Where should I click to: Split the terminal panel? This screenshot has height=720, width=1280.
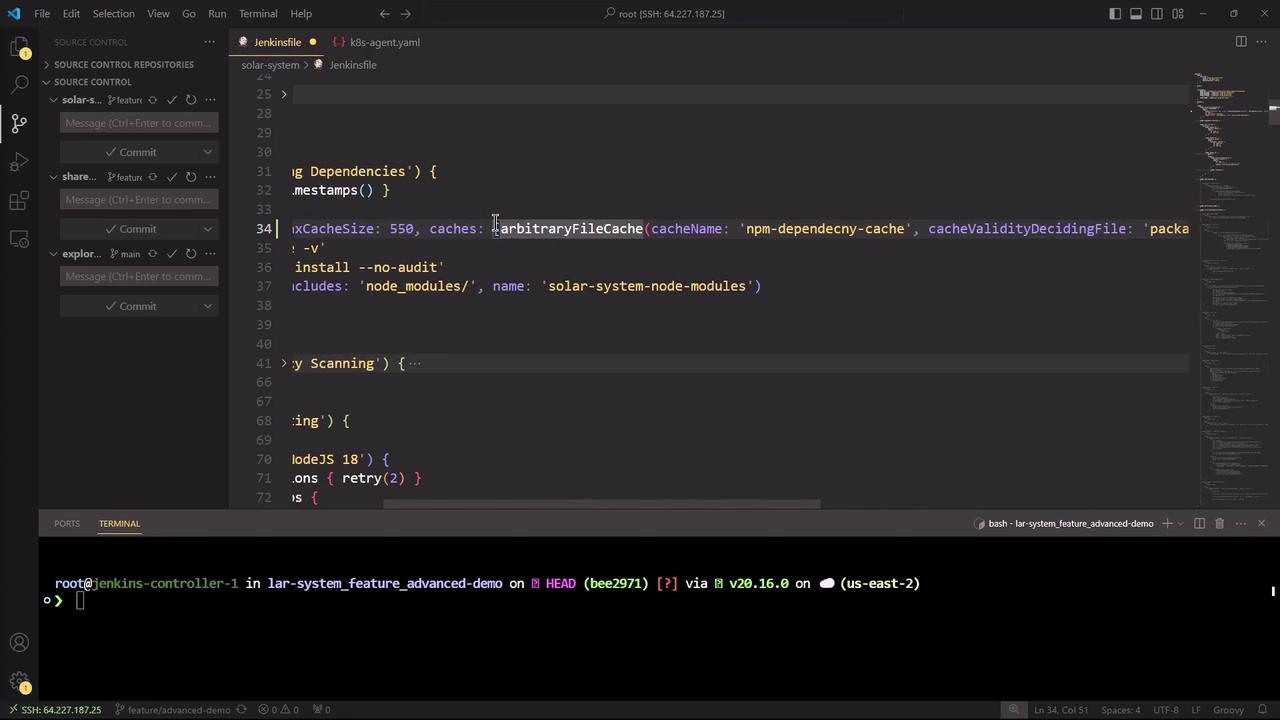click(x=1199, y=523)
